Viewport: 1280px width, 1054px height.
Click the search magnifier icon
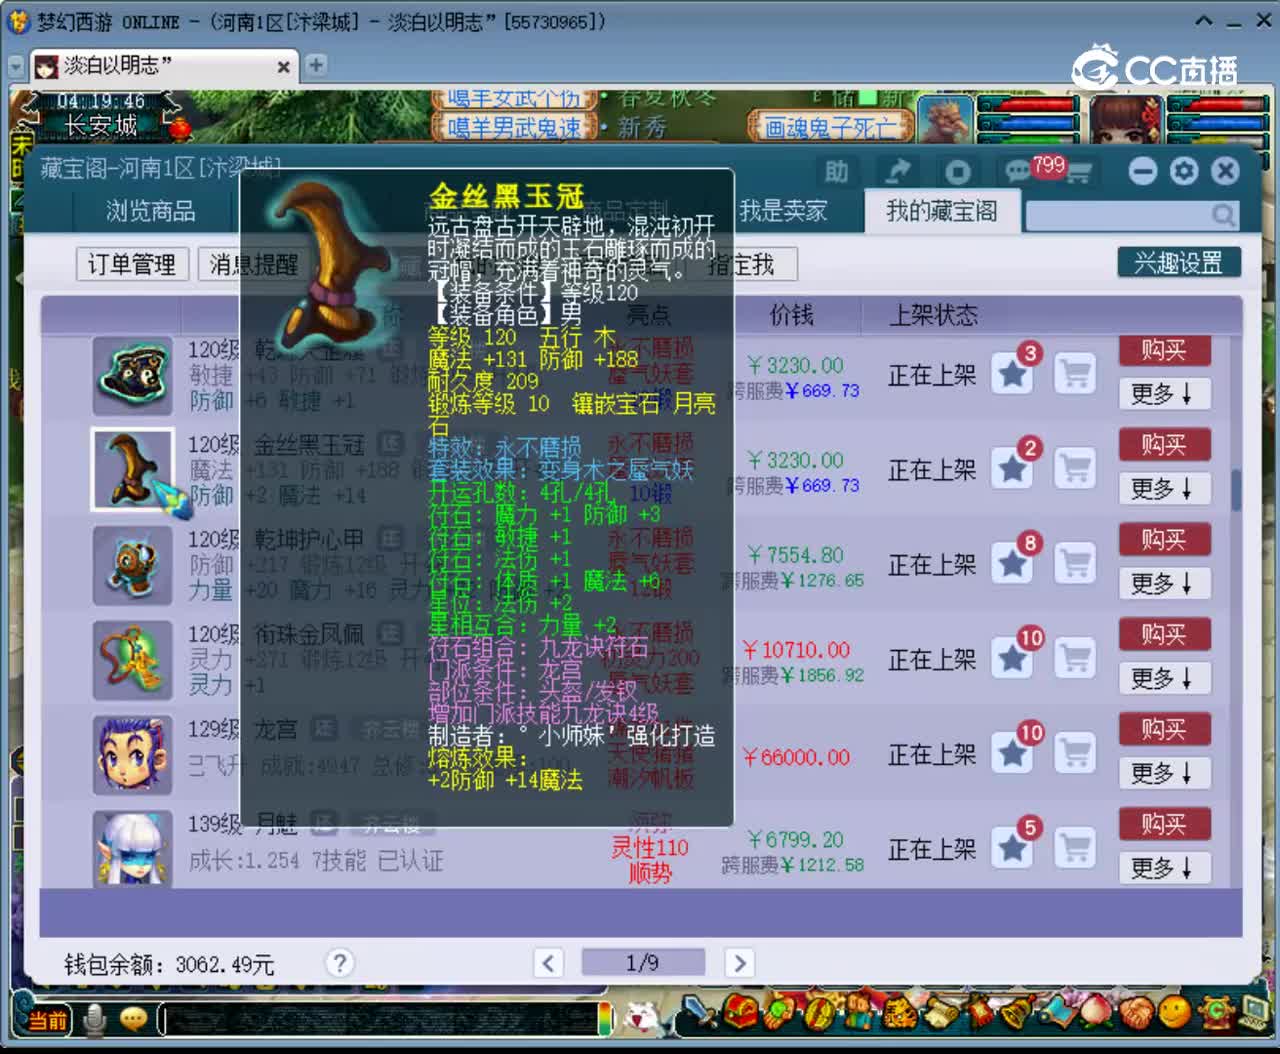[1223, 215]
